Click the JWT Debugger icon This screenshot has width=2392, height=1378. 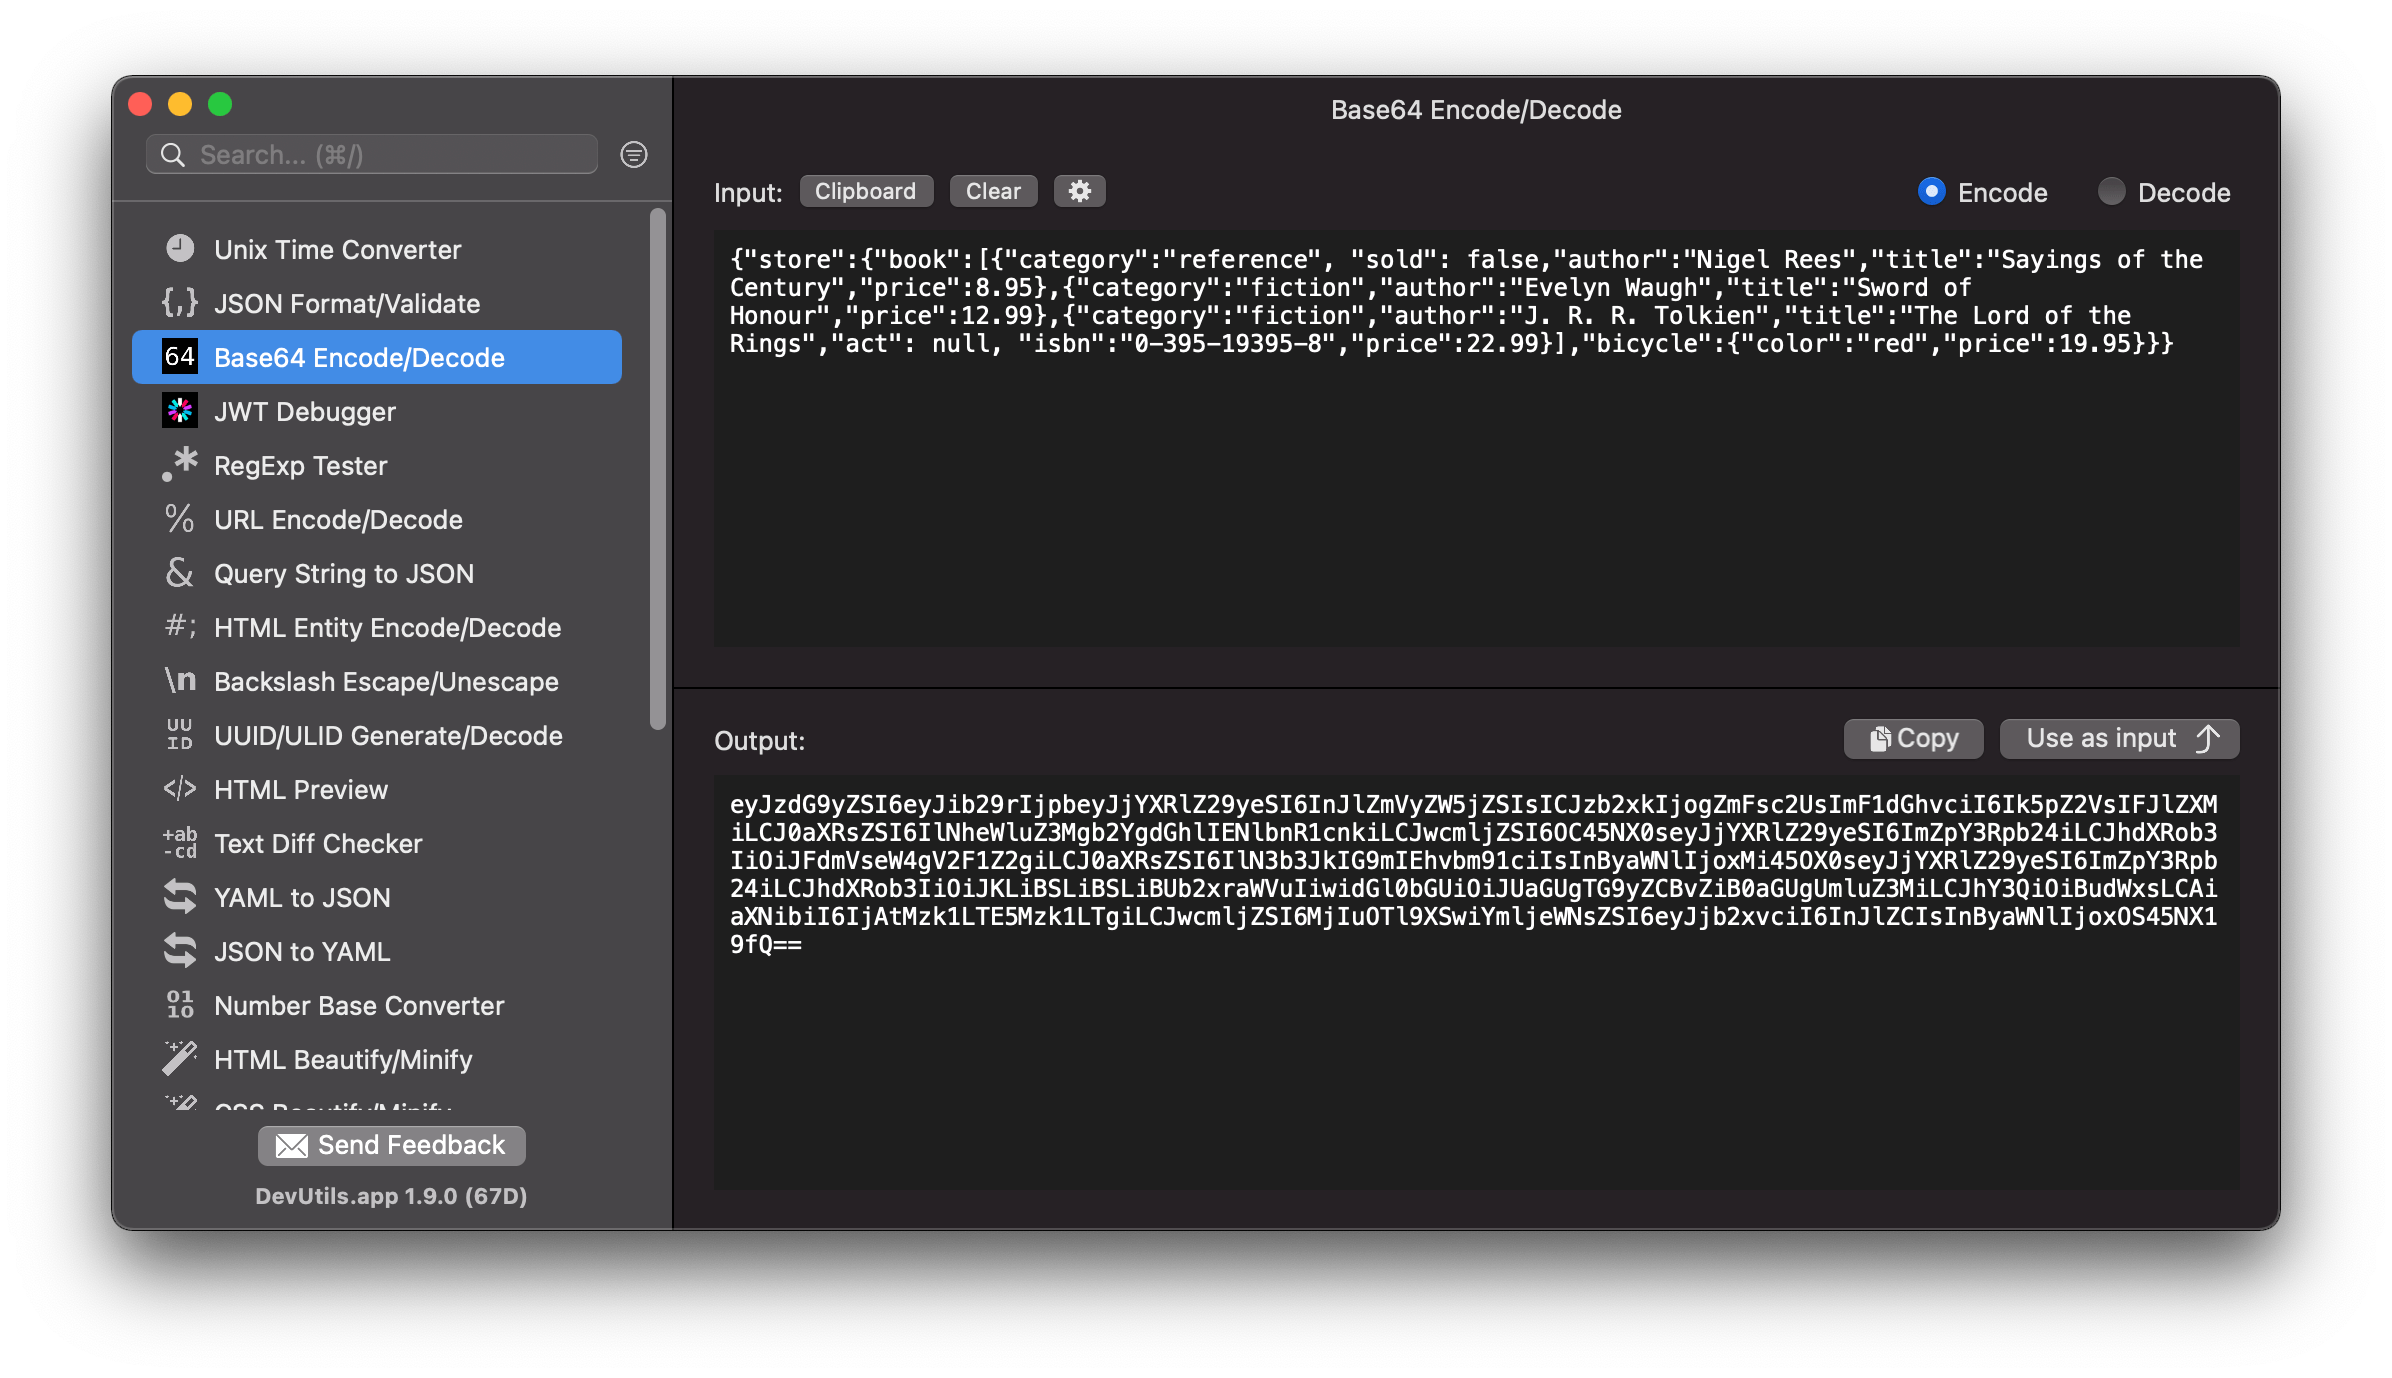pos(181,412)
